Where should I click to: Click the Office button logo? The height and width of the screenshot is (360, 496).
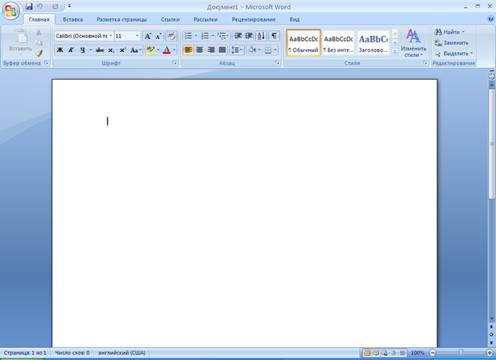(10, 11)
